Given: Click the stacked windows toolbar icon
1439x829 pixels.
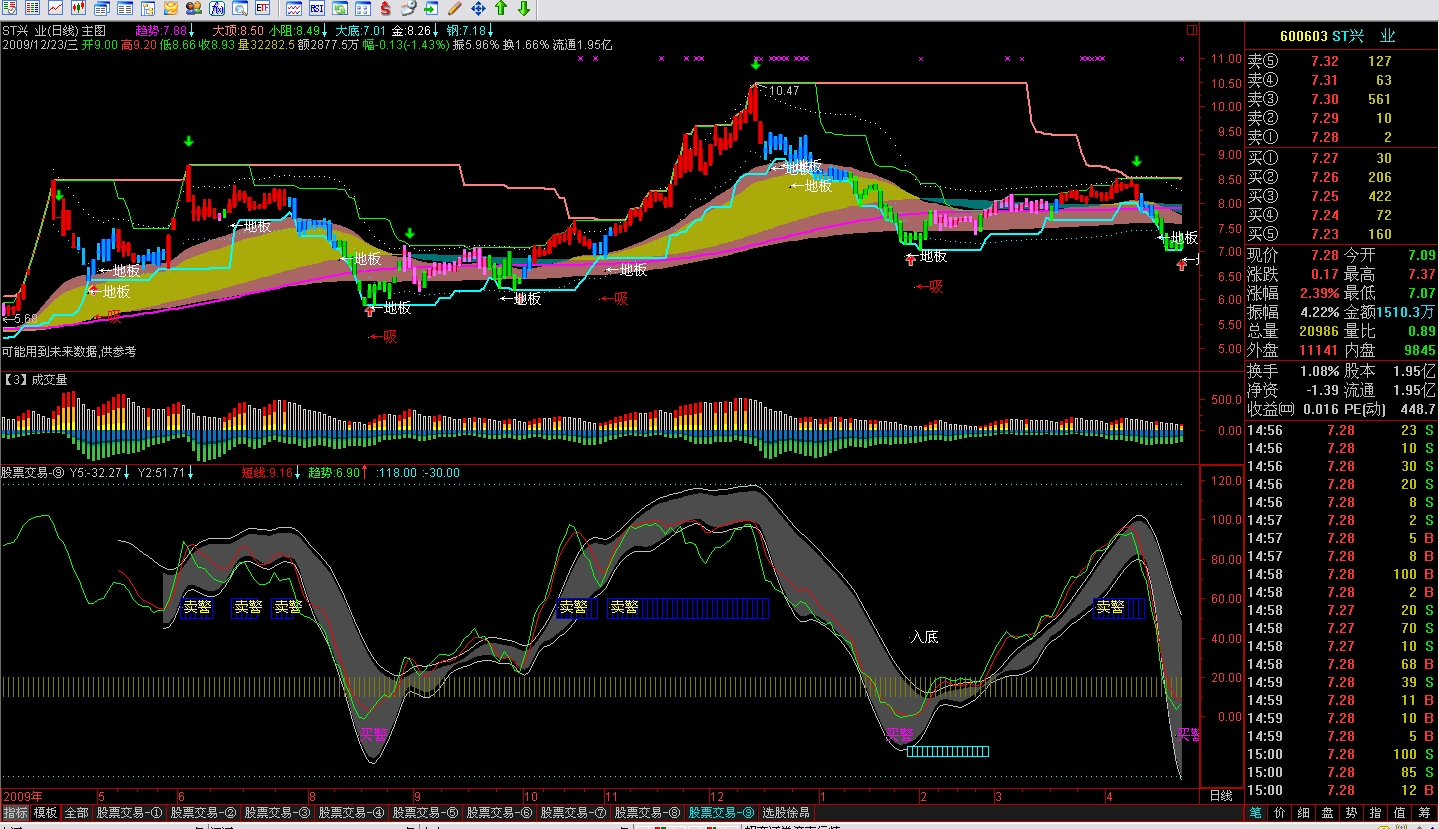Looking at the screenshot, I should [x=101, y=8].
